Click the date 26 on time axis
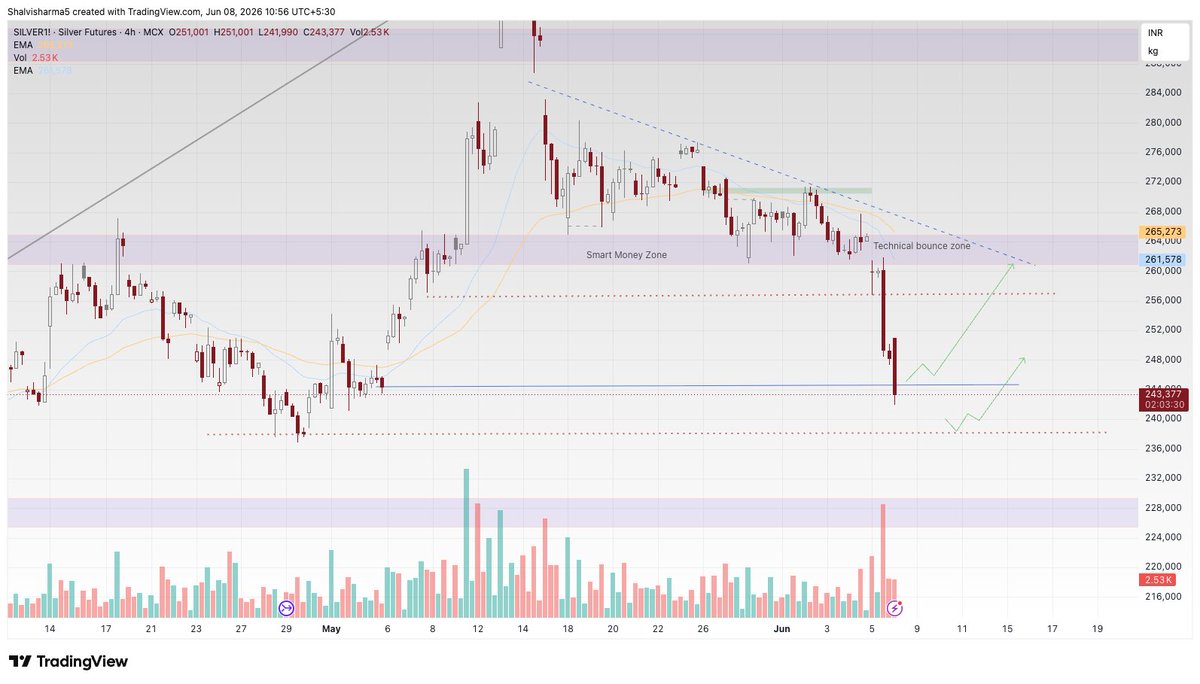 [x=703, y=629]
